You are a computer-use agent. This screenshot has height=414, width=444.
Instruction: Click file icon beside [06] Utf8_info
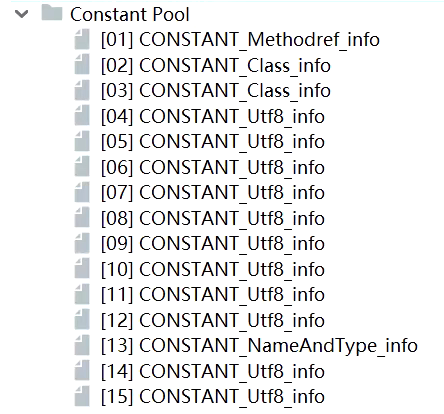82,167
